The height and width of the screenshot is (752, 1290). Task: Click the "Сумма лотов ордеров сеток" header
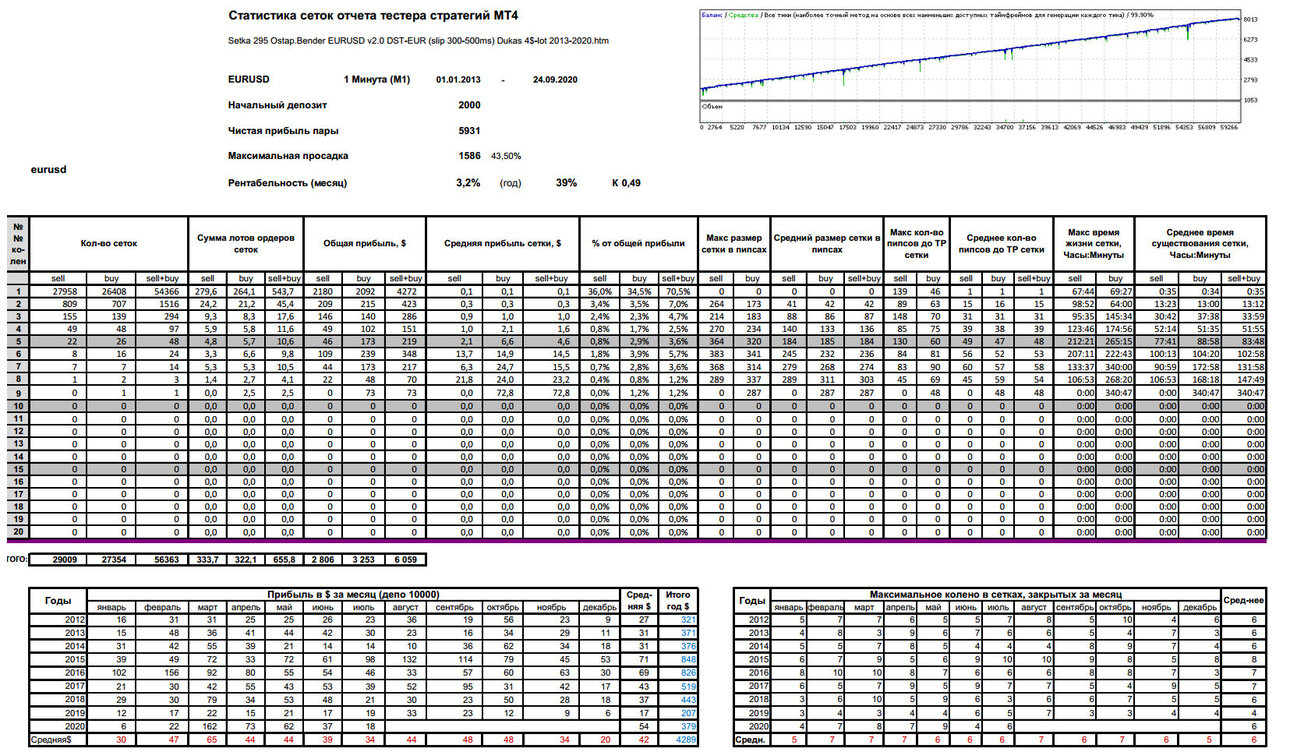[x=246, y=243]
